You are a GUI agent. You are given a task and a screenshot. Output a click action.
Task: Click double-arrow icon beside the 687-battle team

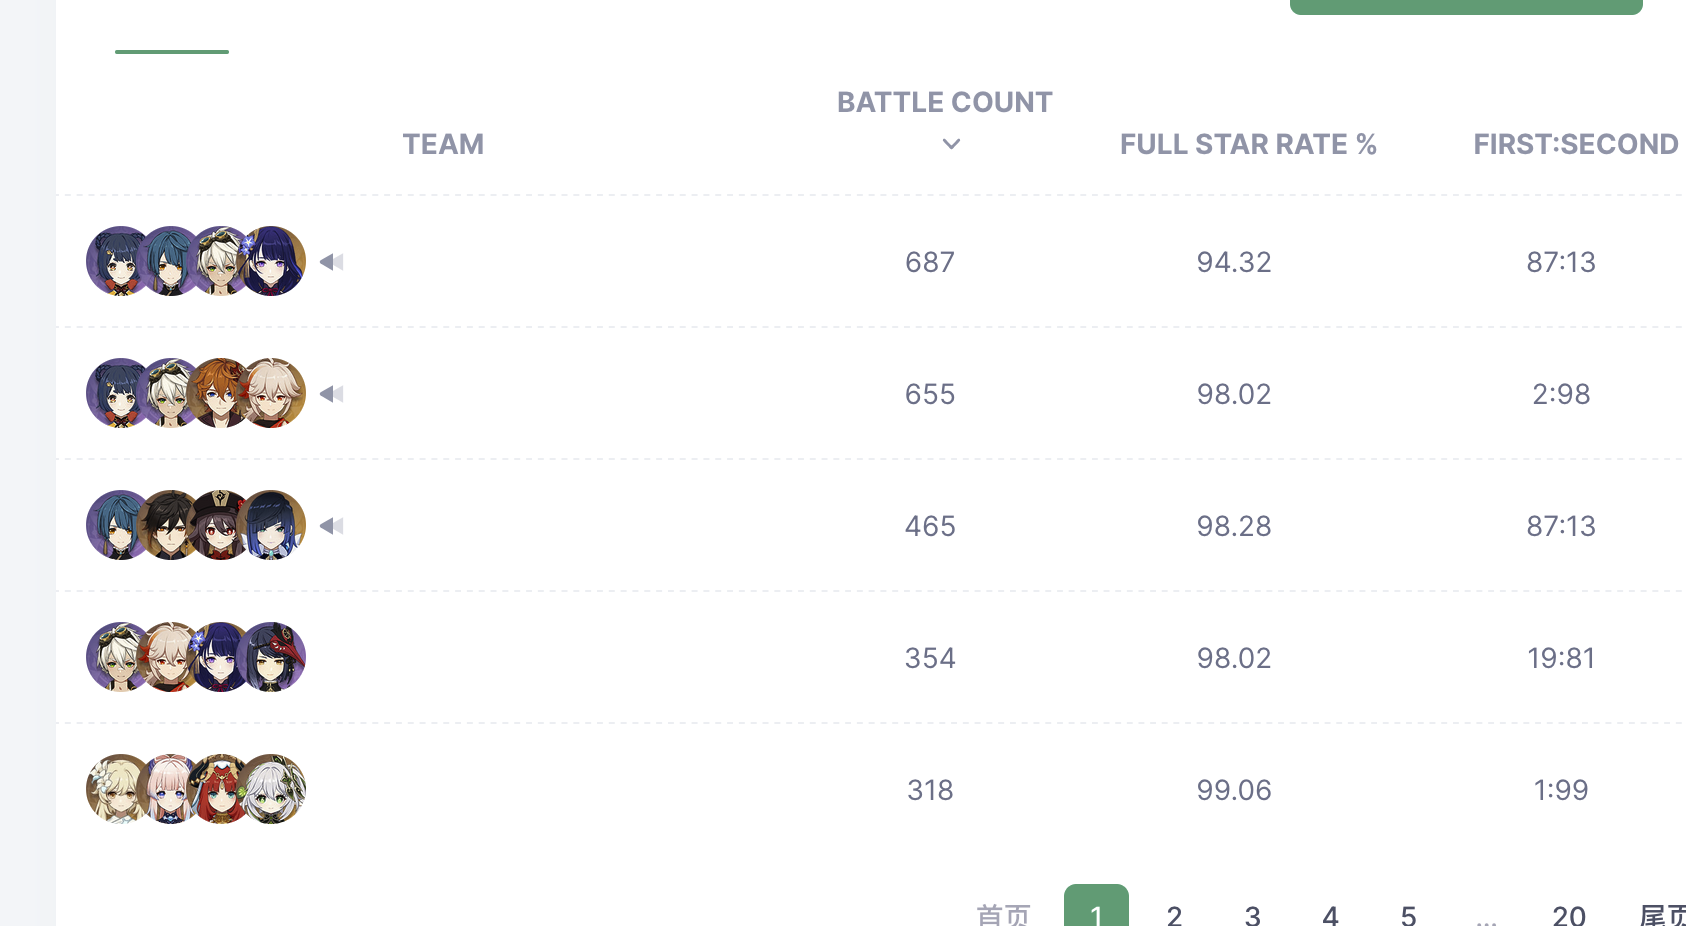[332, 262]
